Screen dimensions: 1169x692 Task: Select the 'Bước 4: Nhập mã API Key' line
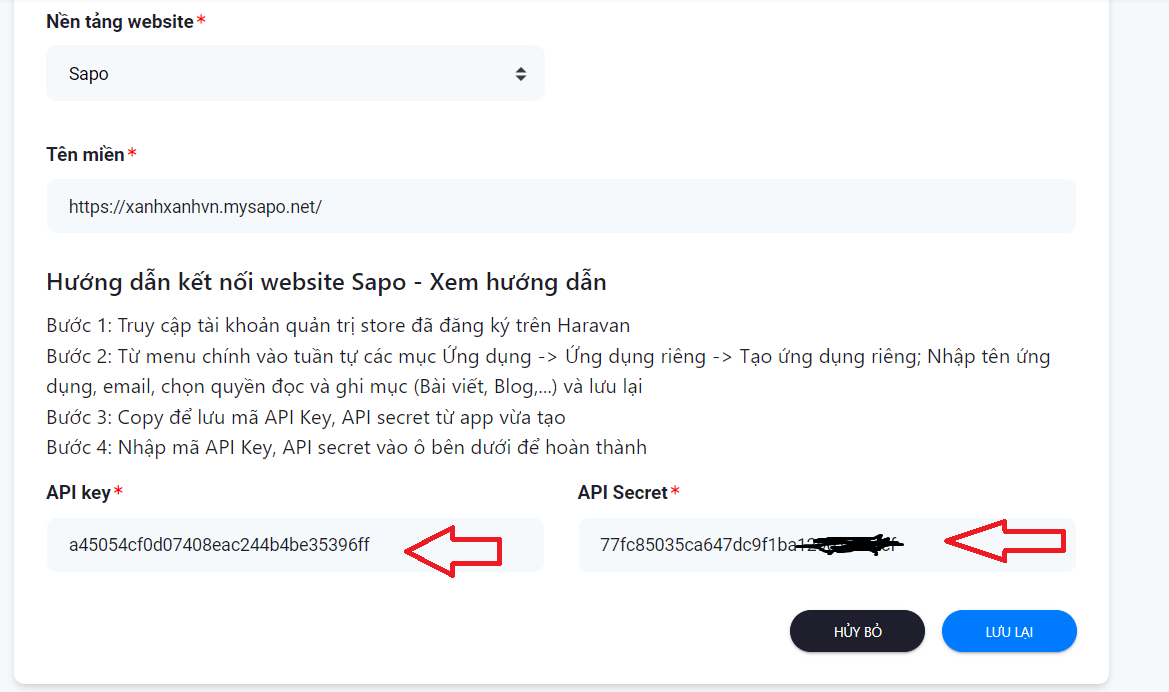coord(347,447)
